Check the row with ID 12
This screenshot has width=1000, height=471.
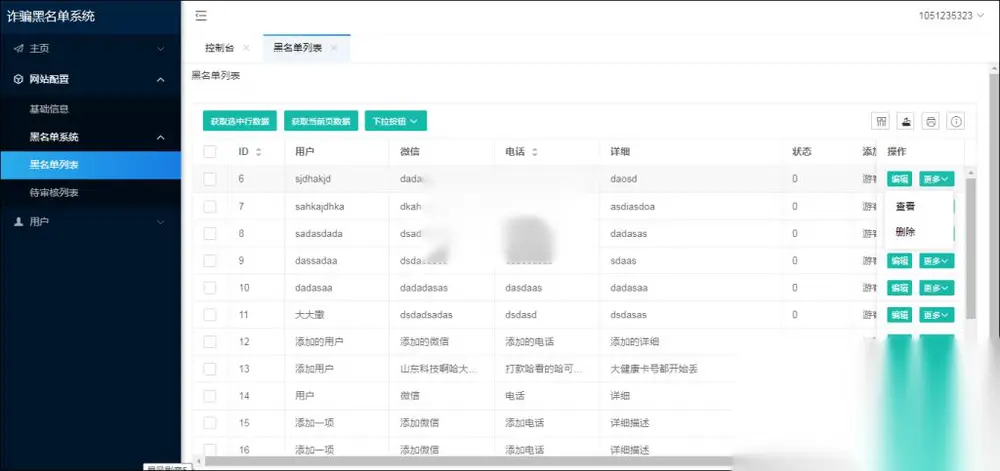(x=210, y=342)
